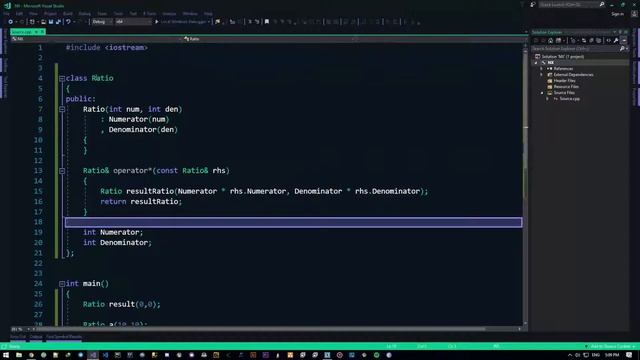640x360 pixels.
Task: Expand the External Dependencies node
Action: (542, 75)
